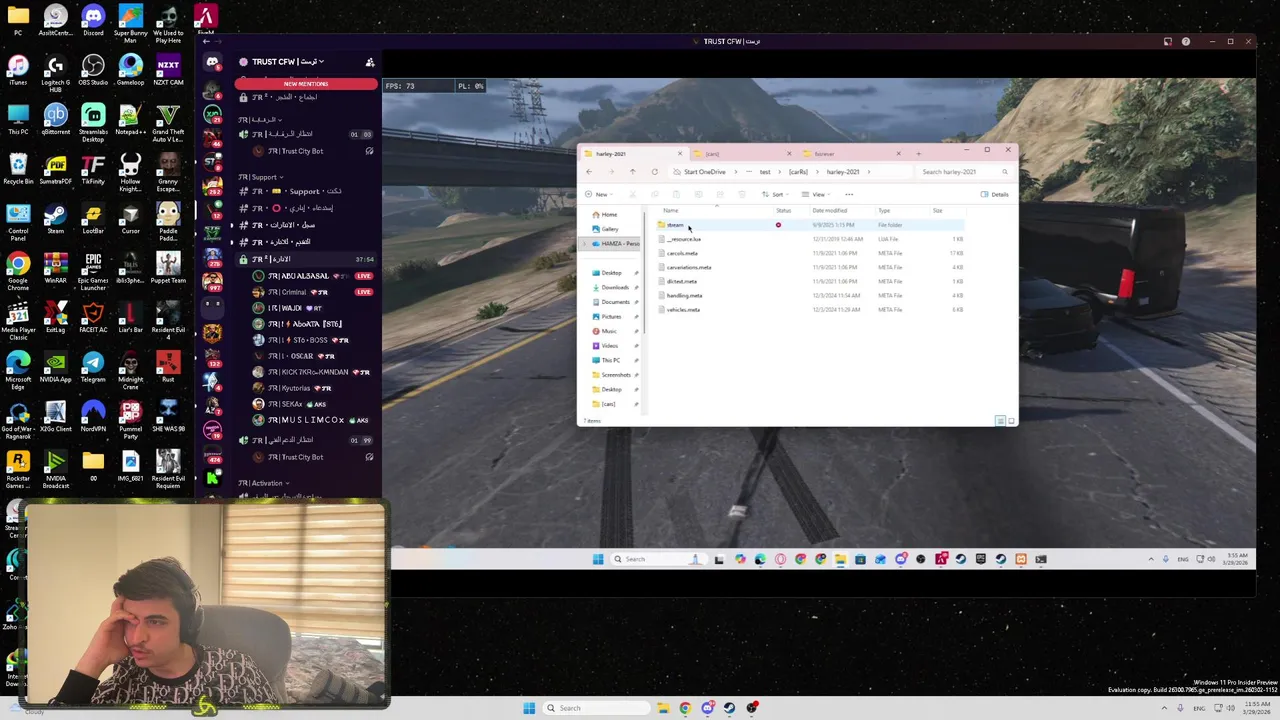The image size is (1280, 720).
Task: Open the iTunes desktop shortcut
Action: pyautogui.click(x=18, y=70)
